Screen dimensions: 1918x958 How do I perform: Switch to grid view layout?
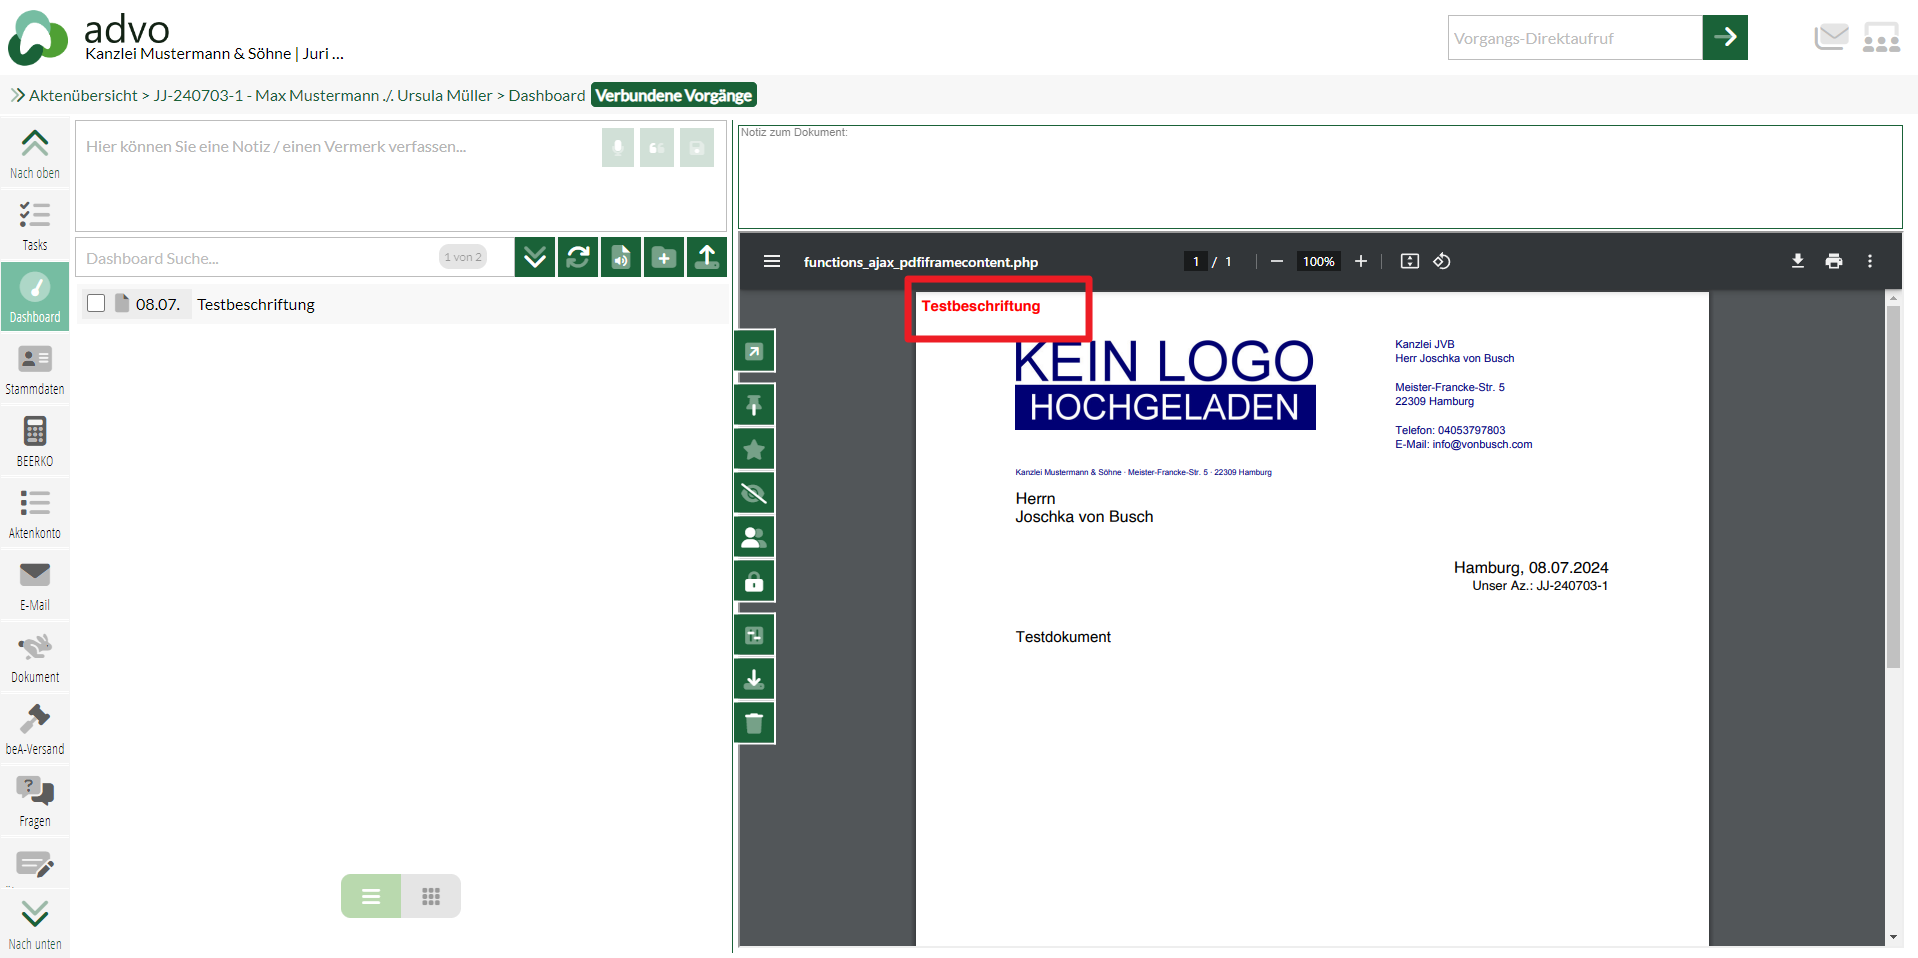[x=431, y=896]
